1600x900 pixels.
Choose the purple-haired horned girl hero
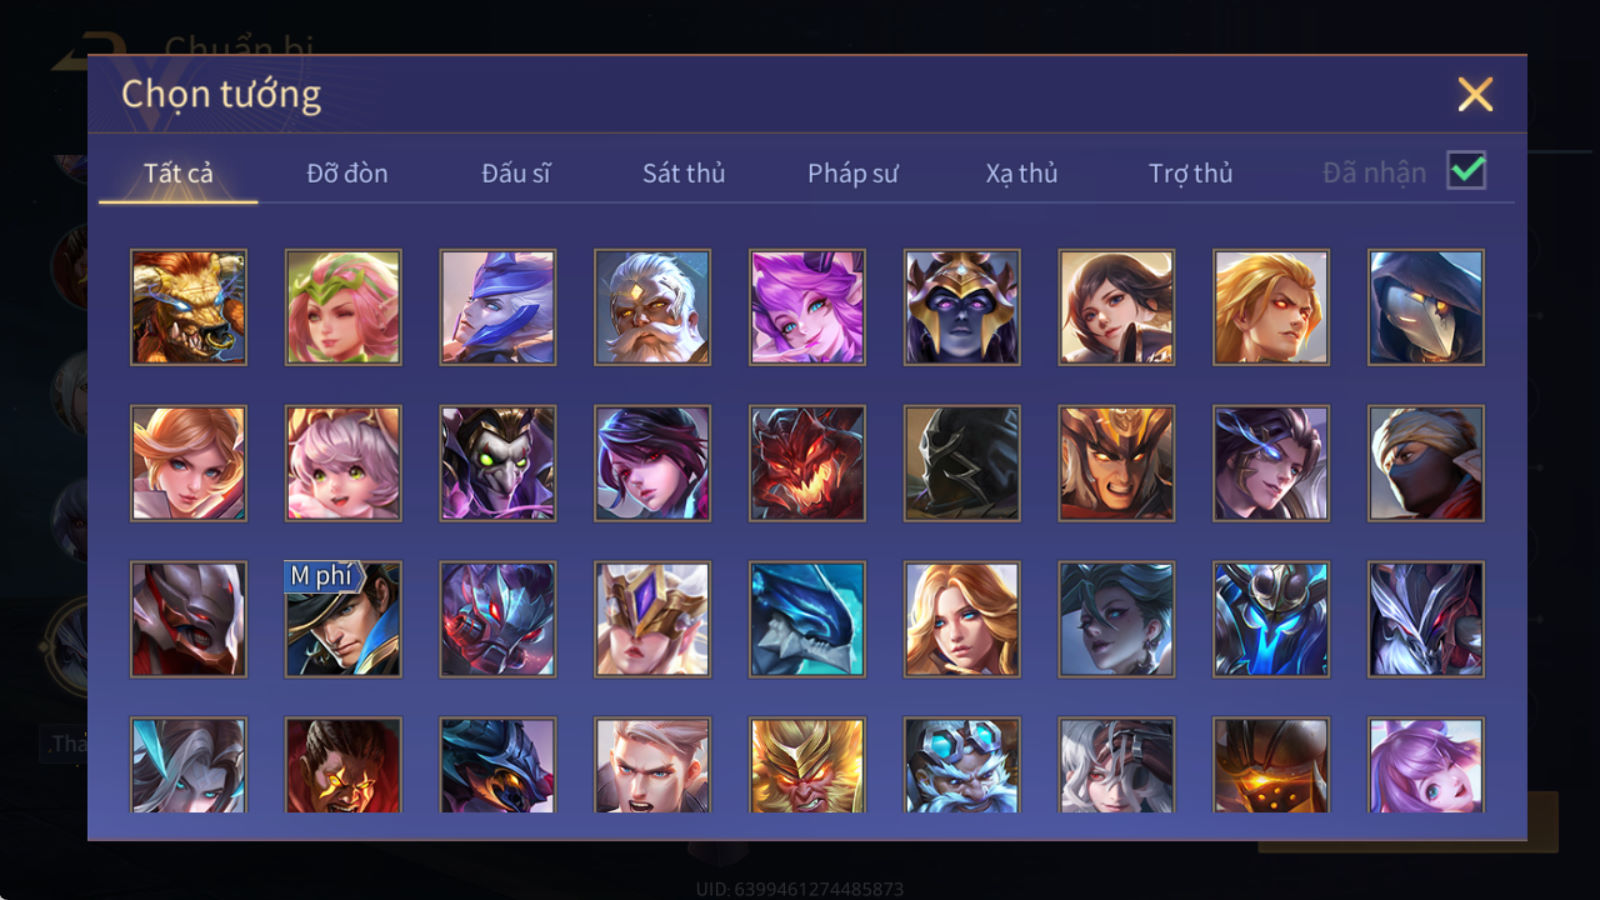point(807,307)
